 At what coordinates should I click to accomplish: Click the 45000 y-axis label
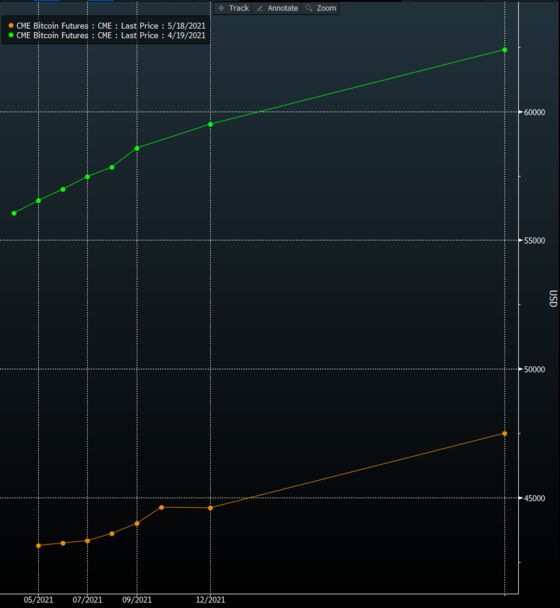point(534,498)
